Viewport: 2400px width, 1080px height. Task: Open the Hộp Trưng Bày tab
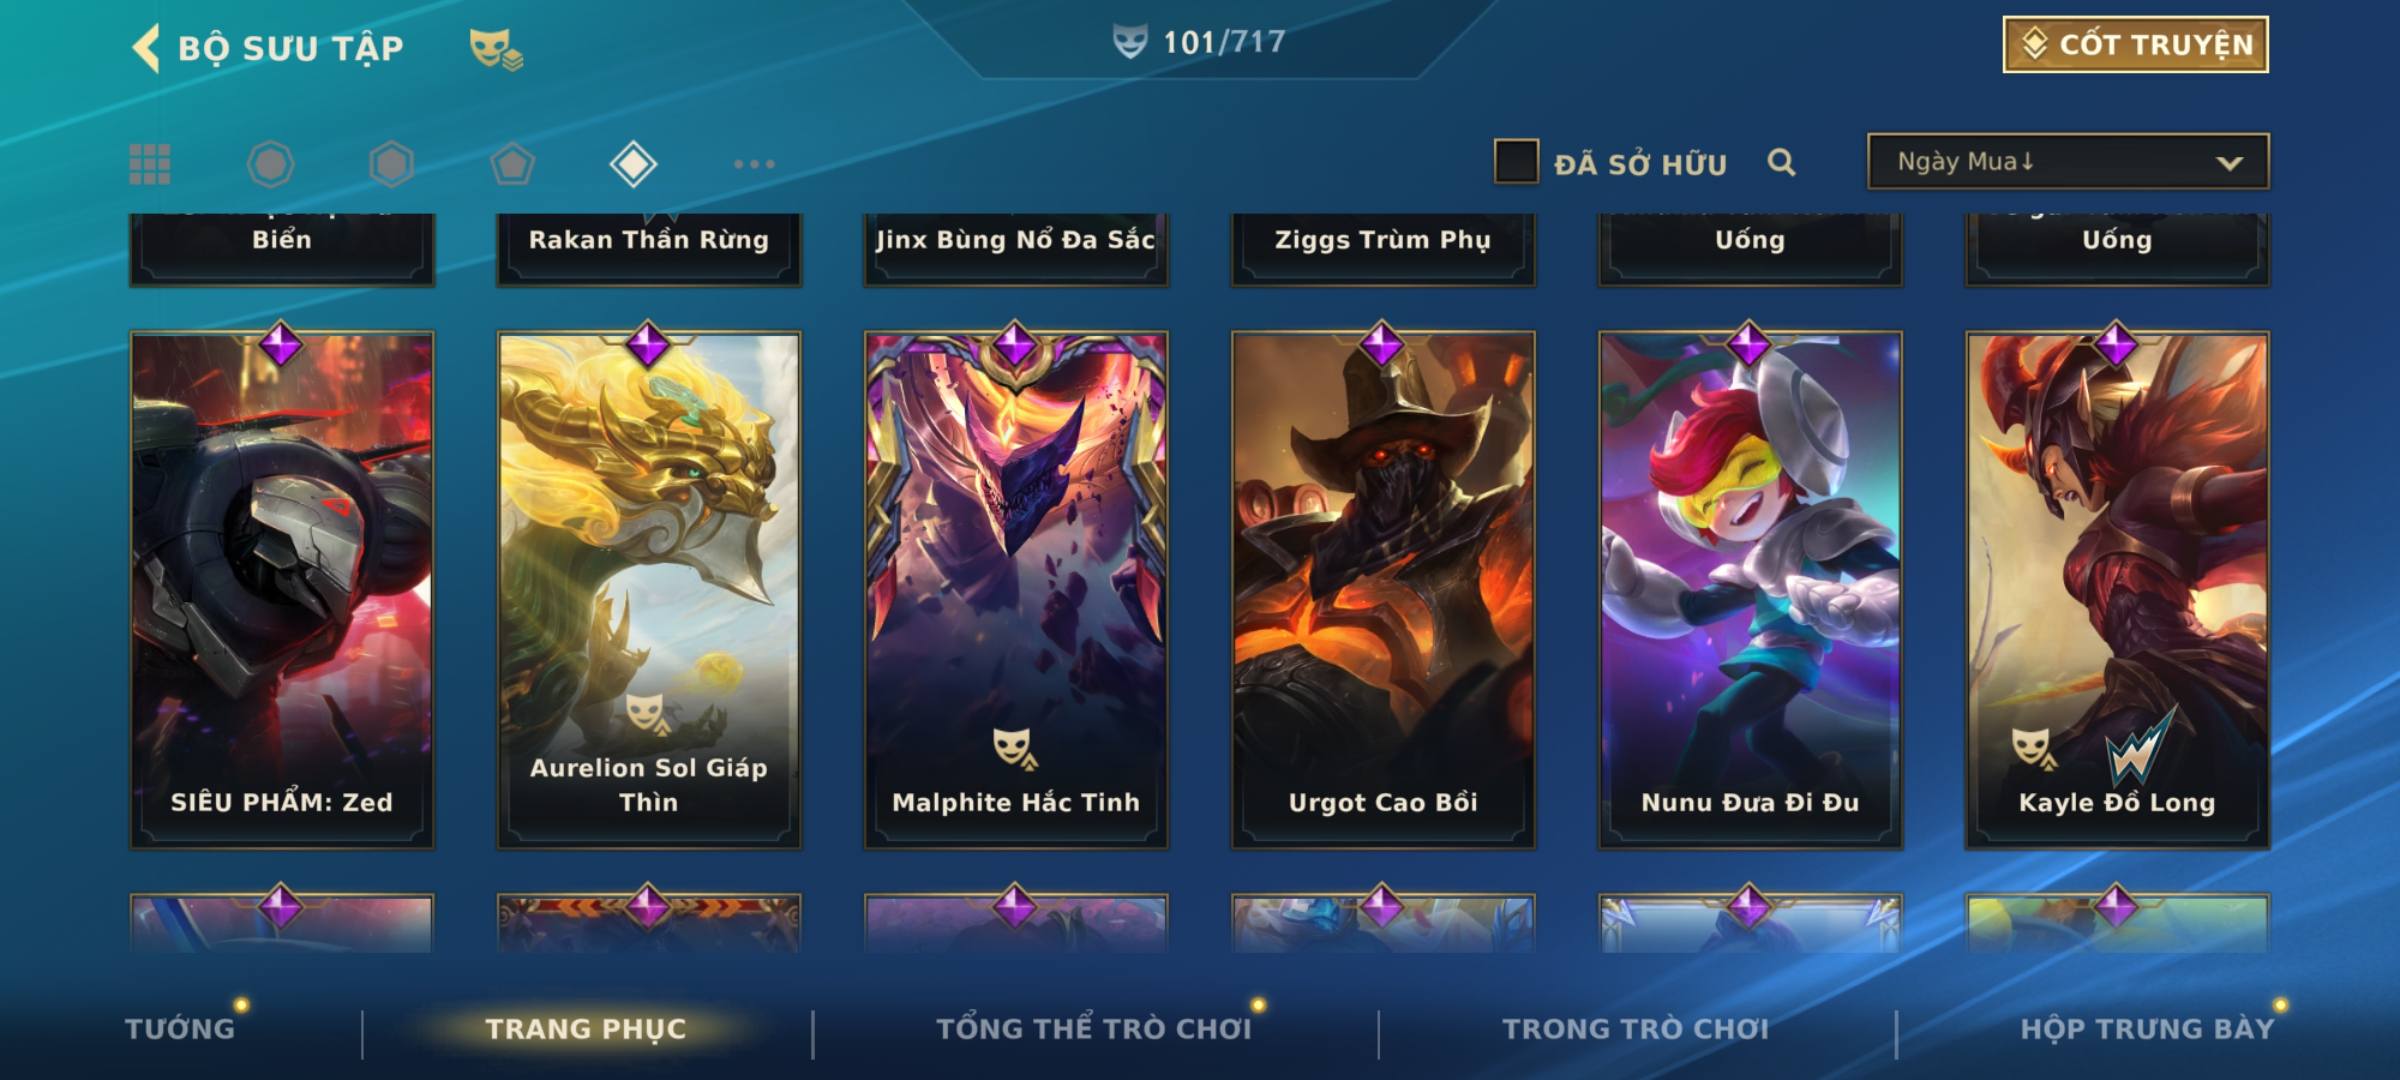point(2147,1028)
